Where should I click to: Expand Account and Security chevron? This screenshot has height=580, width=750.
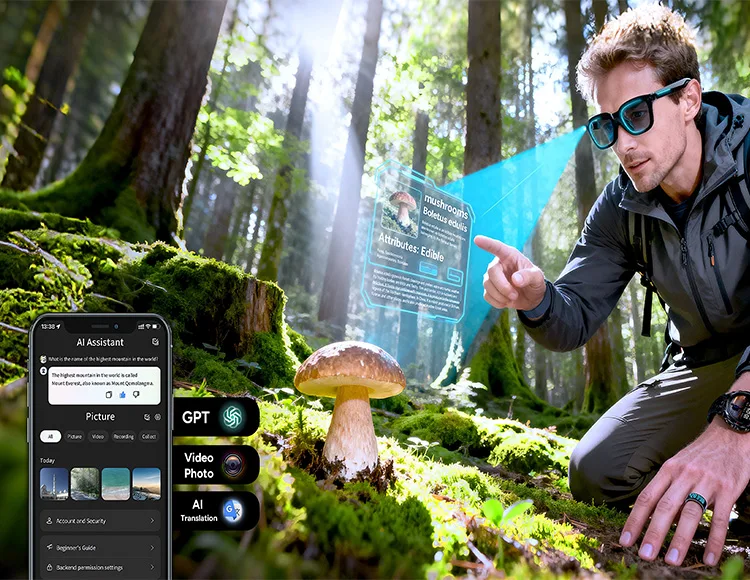tap(152, 521)
